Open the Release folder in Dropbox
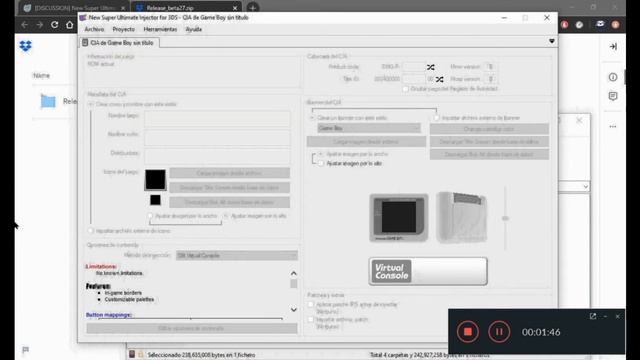 [48, 101]
